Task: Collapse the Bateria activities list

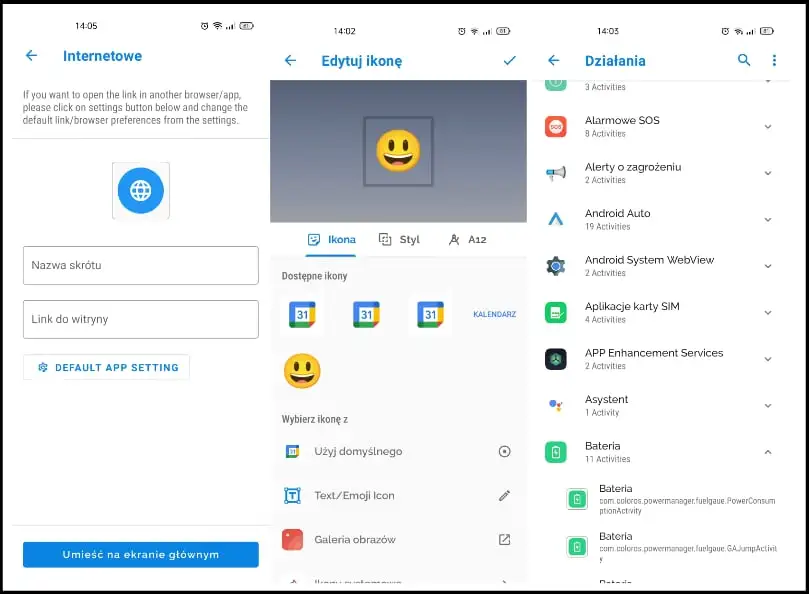Action: (767, 452)
